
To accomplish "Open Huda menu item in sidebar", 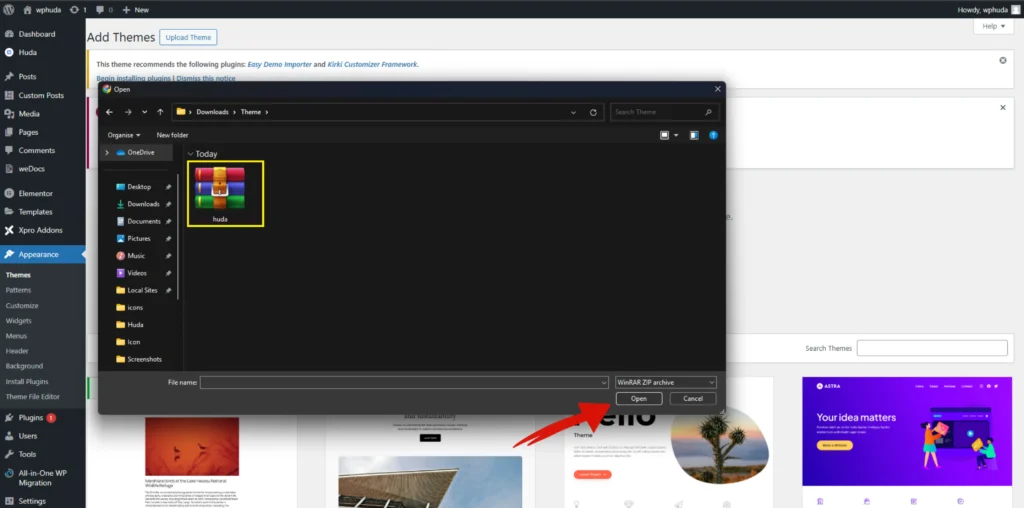I will [27, 52].
